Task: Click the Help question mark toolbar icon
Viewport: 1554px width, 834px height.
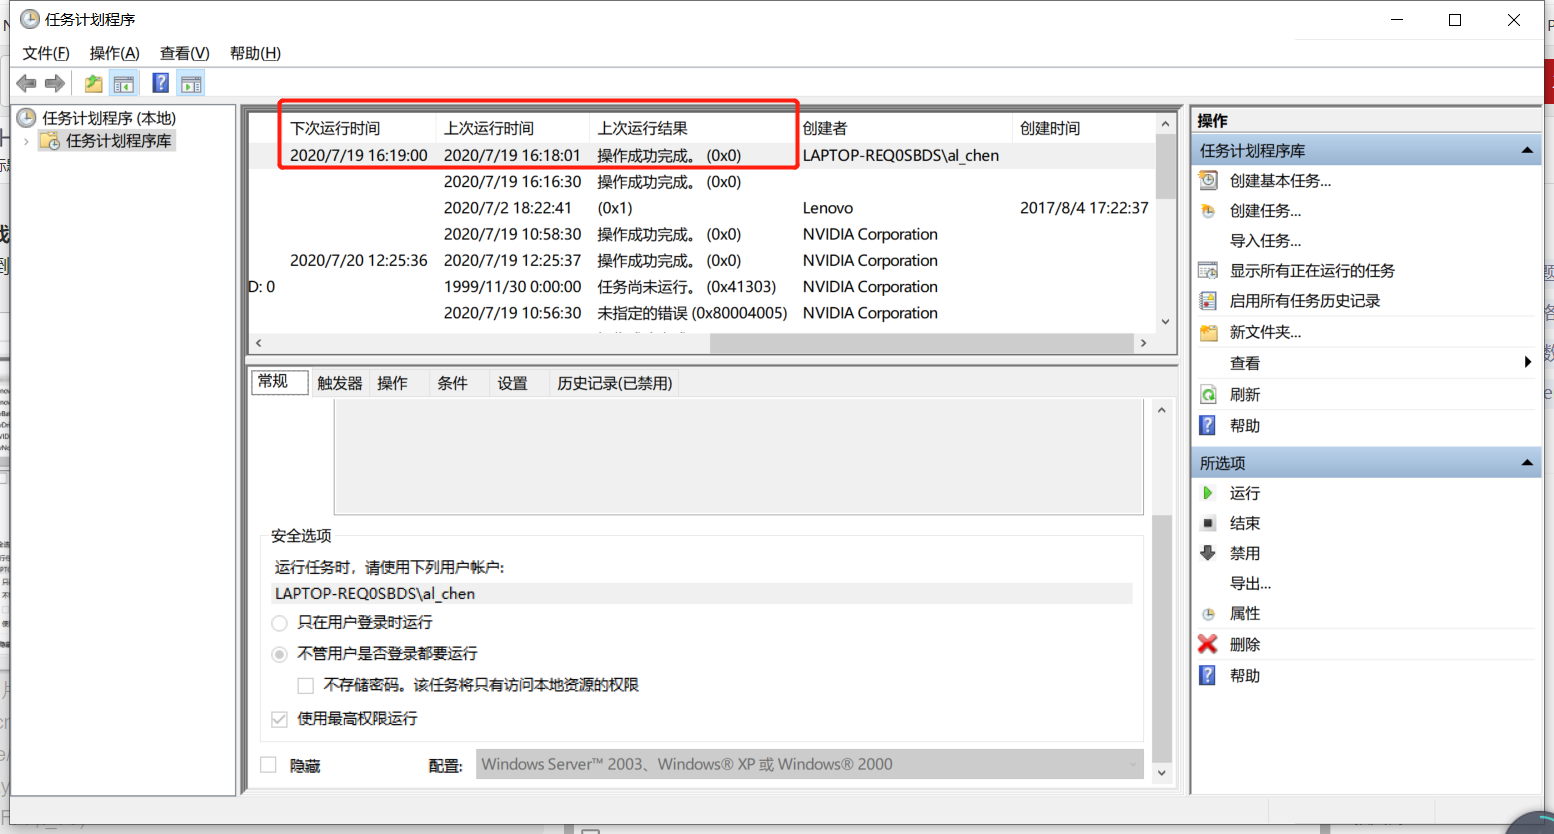Action: pos(160,83)
